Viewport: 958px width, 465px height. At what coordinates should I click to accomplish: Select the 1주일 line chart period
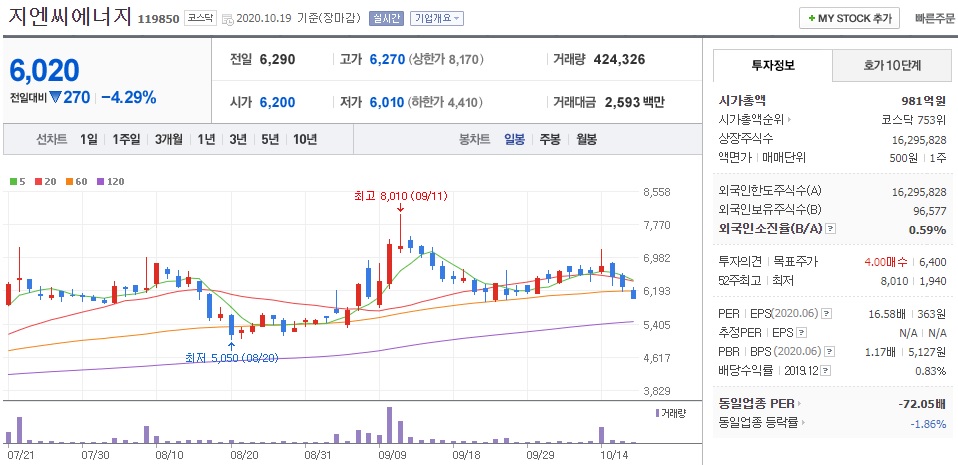coord(126,139)
